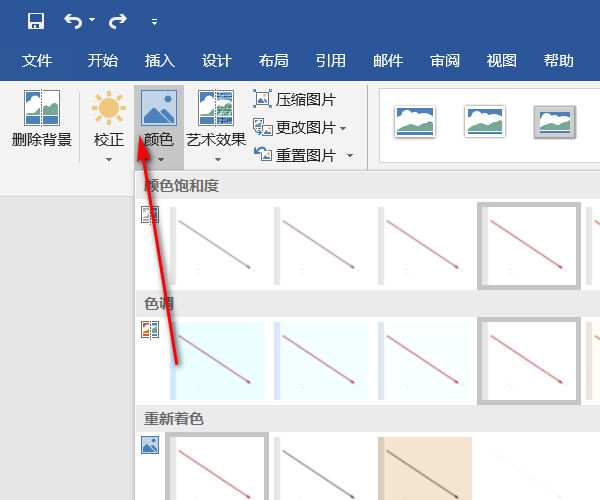
Task: Expand the 艺术效果 dropdown arrow
Action: click(x=218, y=159)
